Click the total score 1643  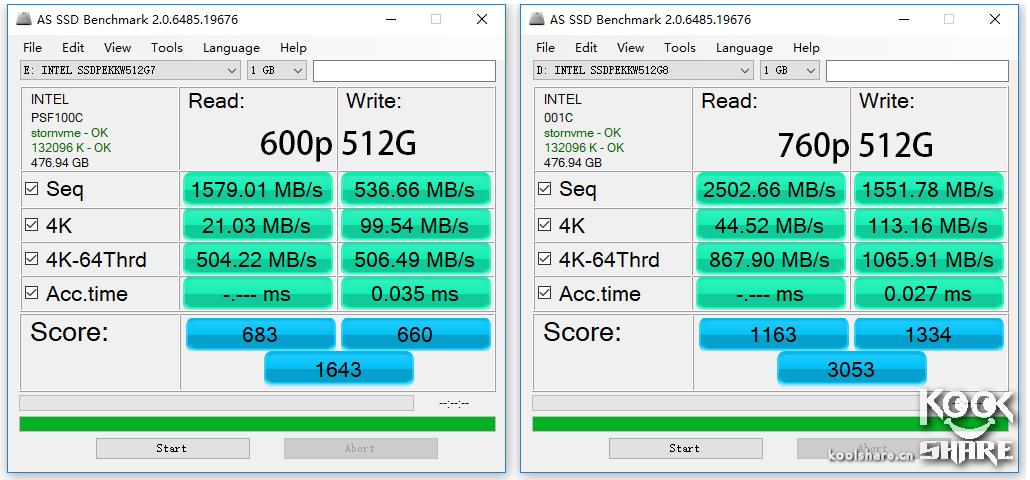click(x=338, y=368)
